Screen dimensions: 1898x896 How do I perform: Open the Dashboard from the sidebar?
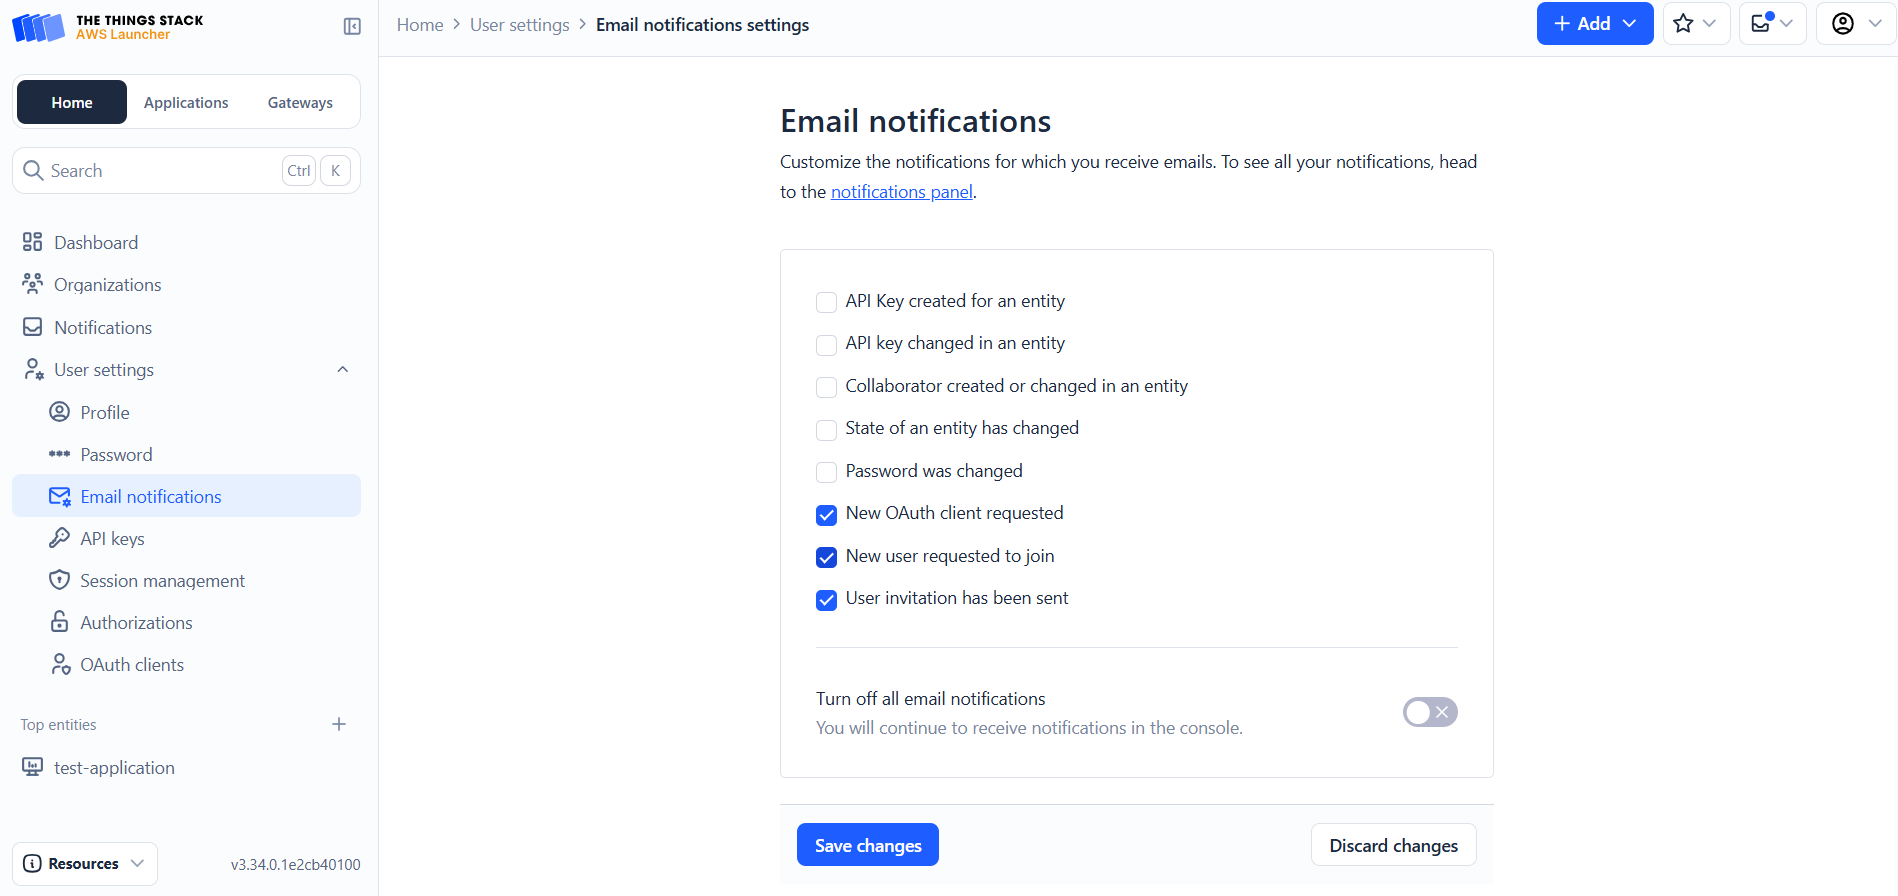pyautogui.click(x=95, y=242)
